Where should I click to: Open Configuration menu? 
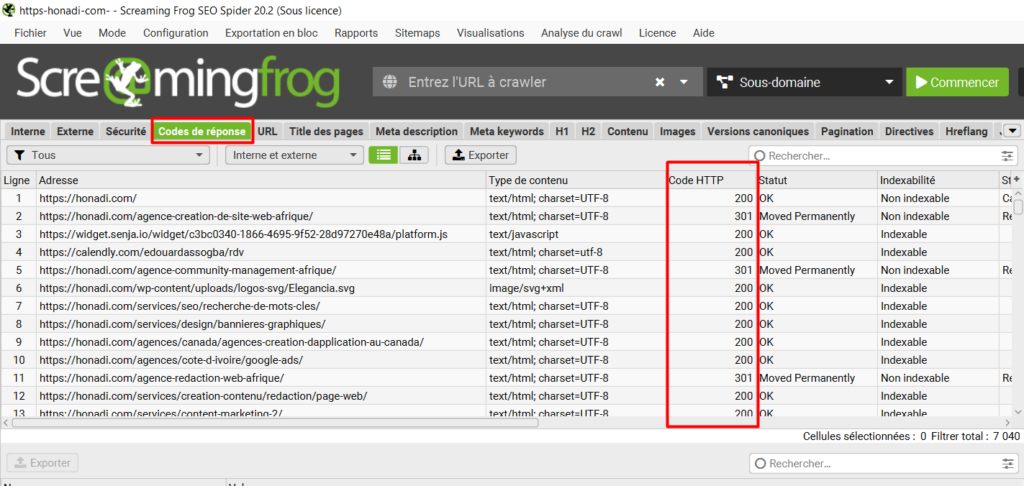pos(176,33)
